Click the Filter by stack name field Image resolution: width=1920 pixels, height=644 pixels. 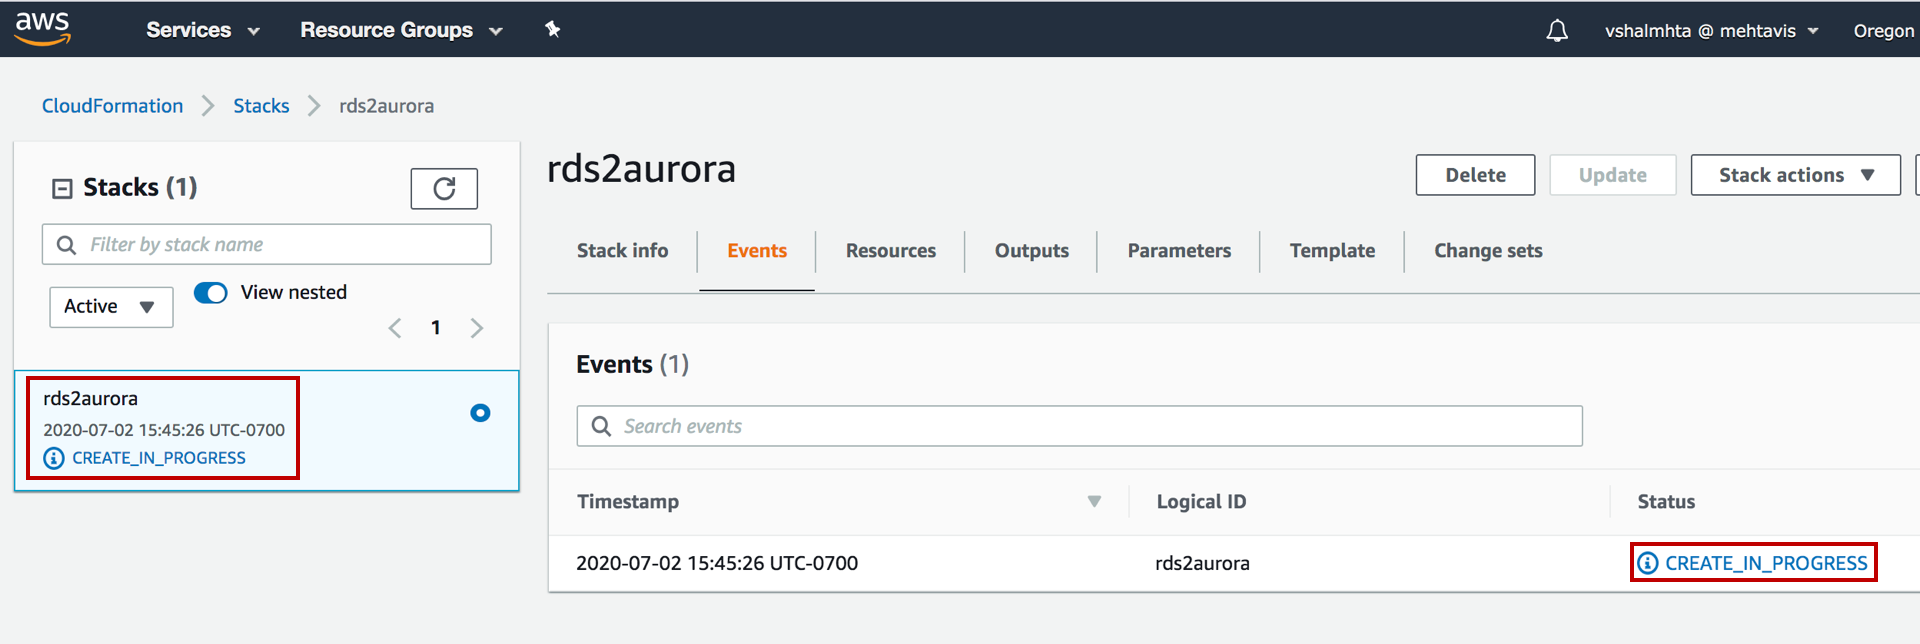(x=266, y=245)
